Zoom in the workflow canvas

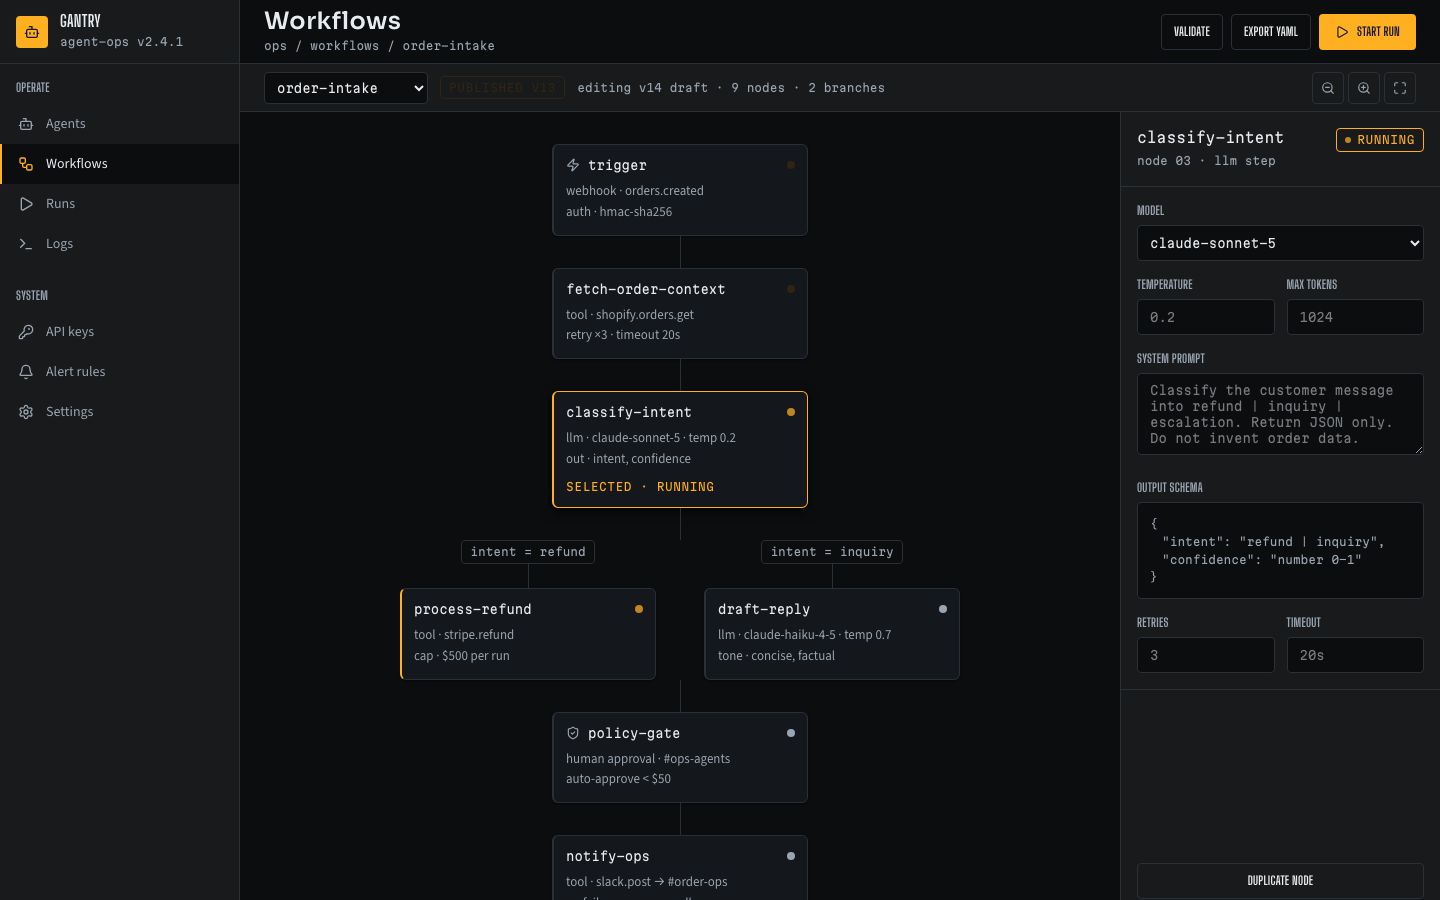point(1364,88)
